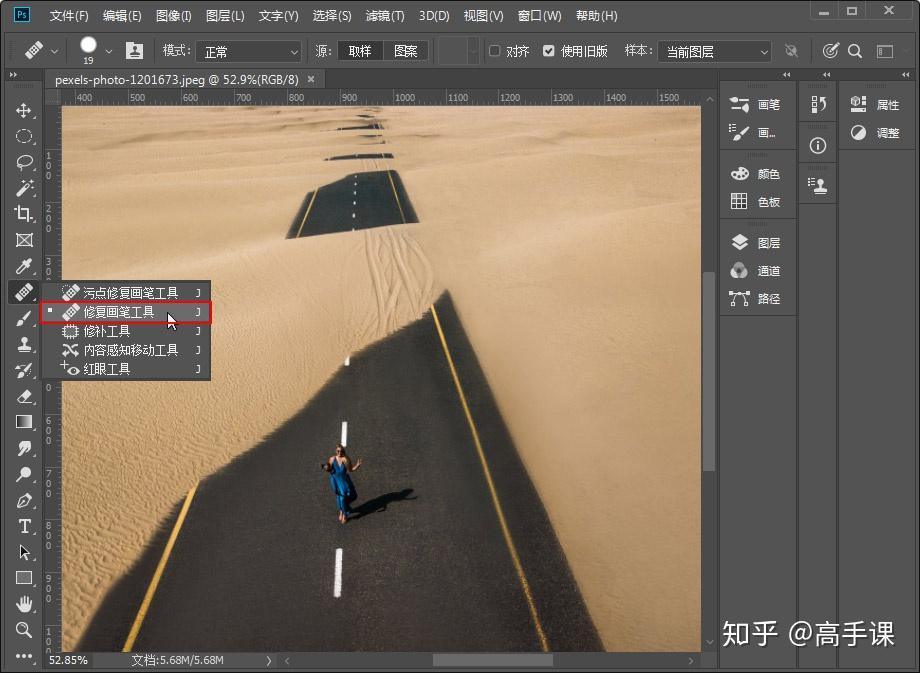Open the 滤镜(T) menu
This screenshot has width=920, height=673.
(x=385, y=16)
